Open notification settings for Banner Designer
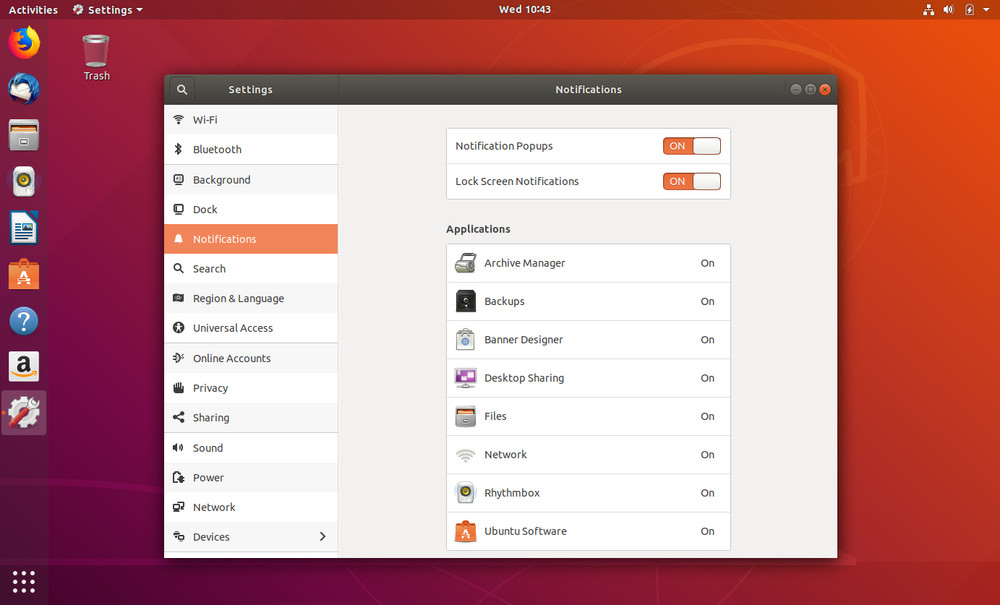This screenshot has width=1000, height=605. click(x=588, y=339)
